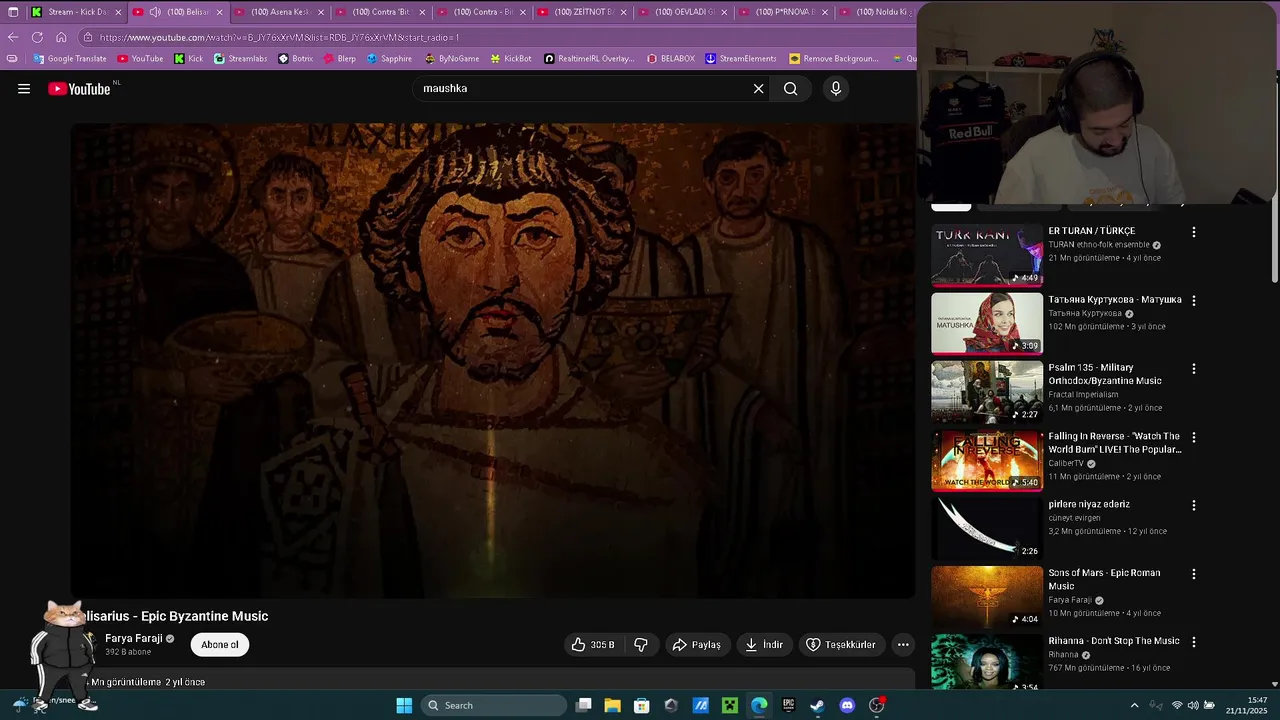
Task: Open options menu for Татьяна Куртукова - Матушка
Action: [x=1193, y=300]
